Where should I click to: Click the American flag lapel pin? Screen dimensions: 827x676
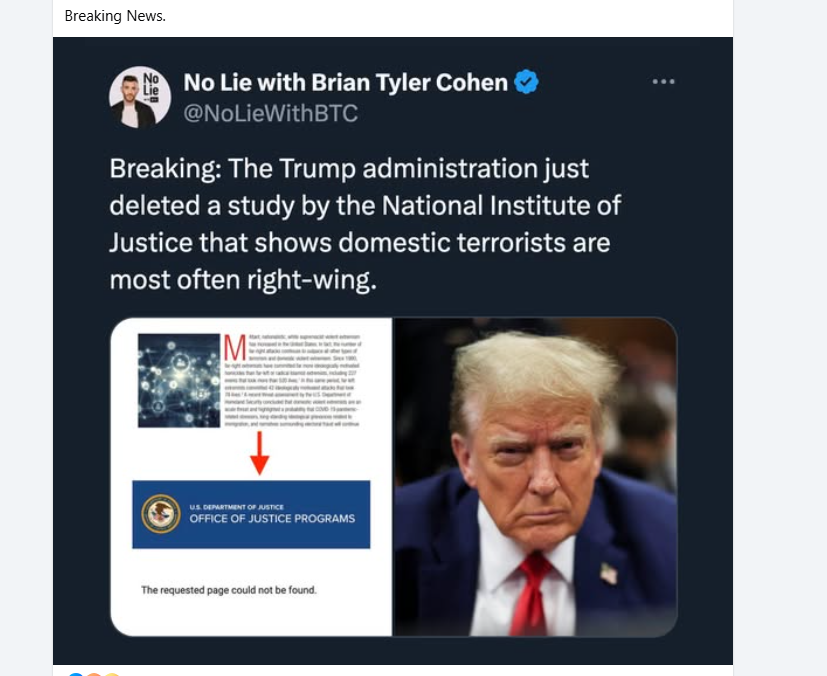click(x=609, y=573)
